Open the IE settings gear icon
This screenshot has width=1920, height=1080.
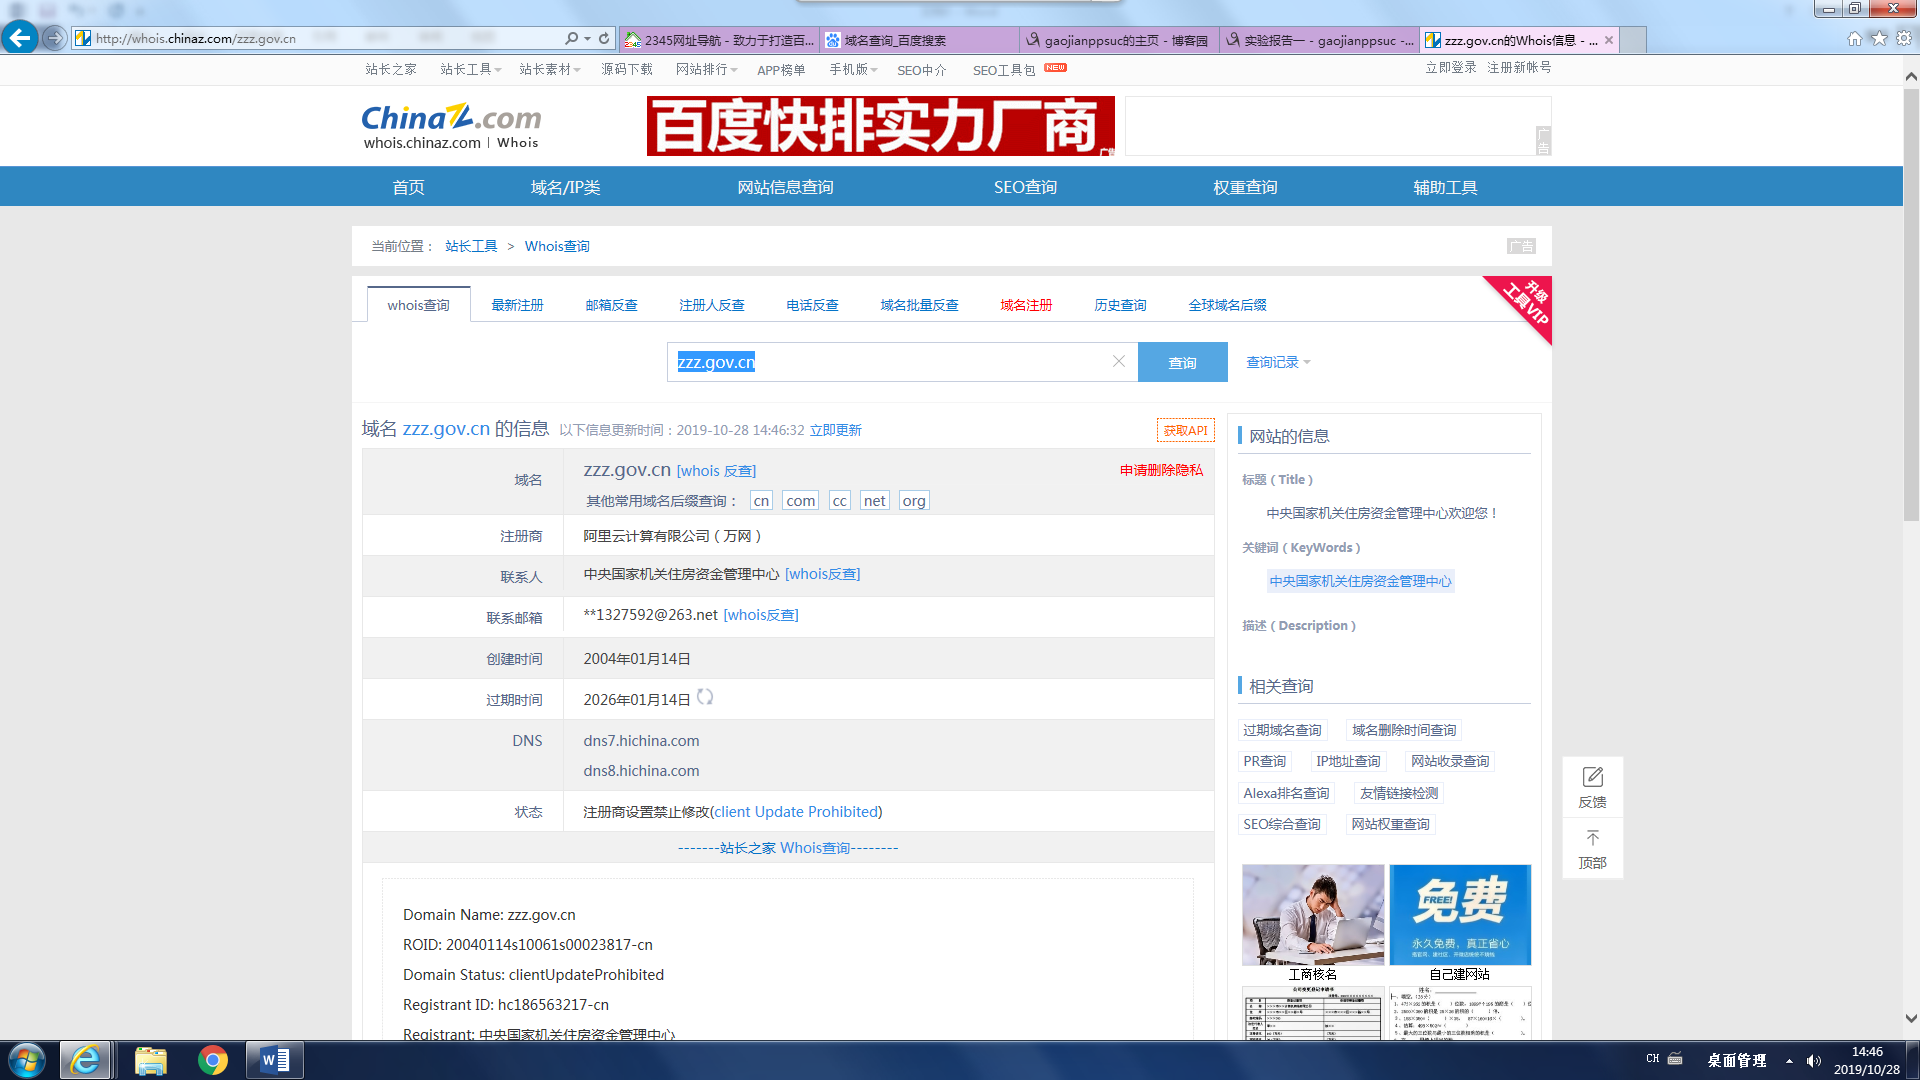1903,38
